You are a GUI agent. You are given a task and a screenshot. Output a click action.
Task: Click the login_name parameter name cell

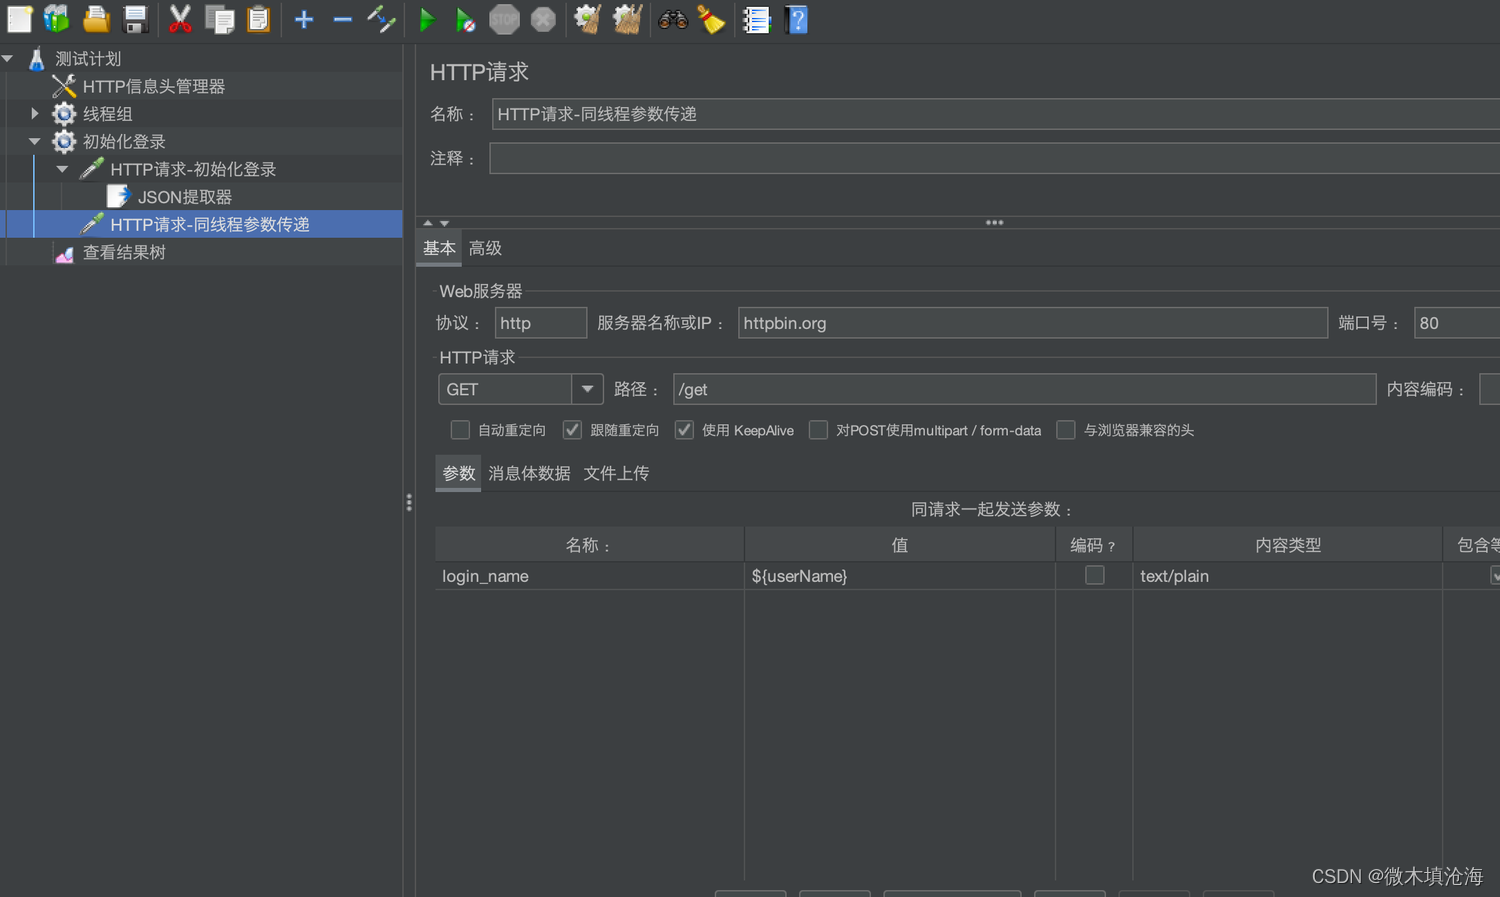pyautogui.click(x=590, y=576)
